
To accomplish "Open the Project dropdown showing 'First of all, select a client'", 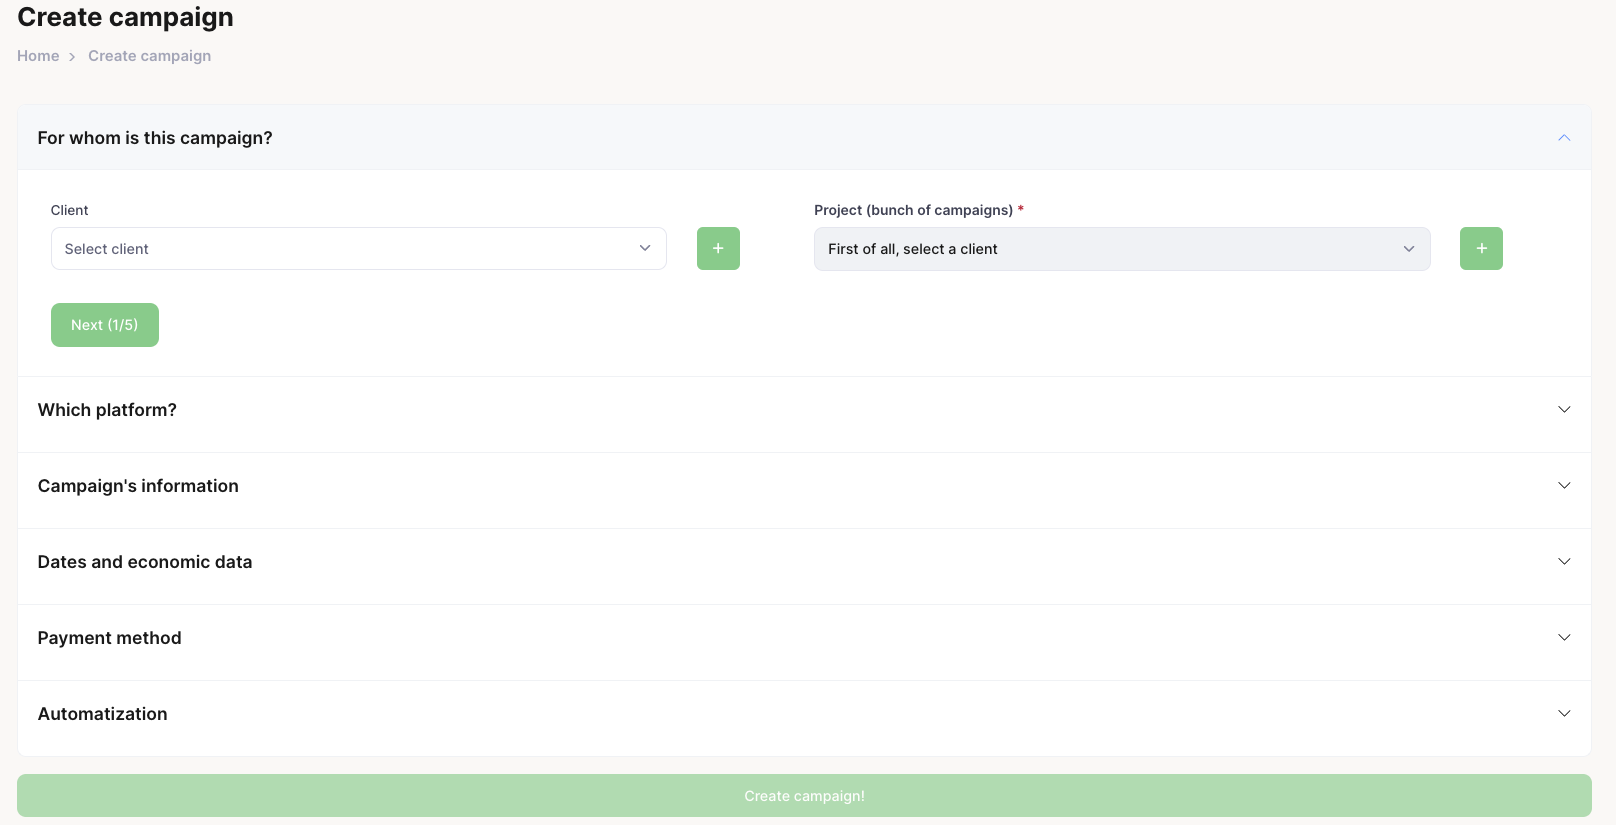I will pyautogui.click(x=1122, y=249).
